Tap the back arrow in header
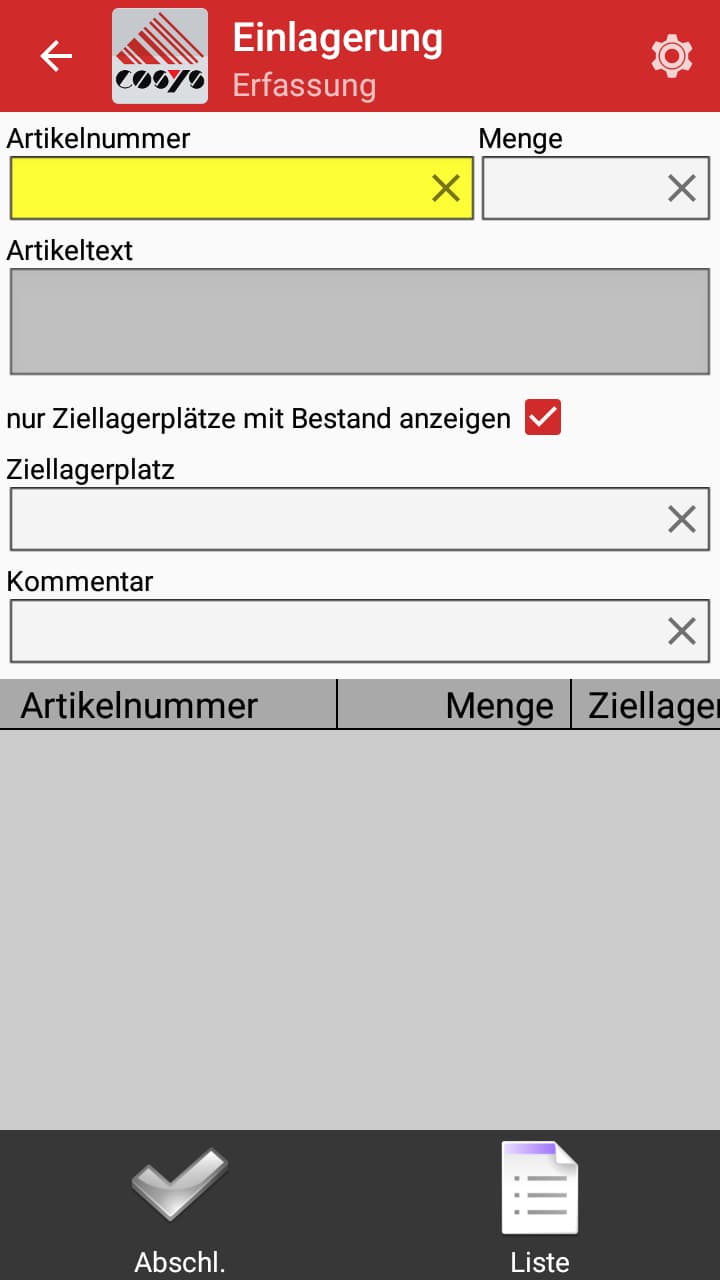The image size is (720, 1280). (56, 56)
